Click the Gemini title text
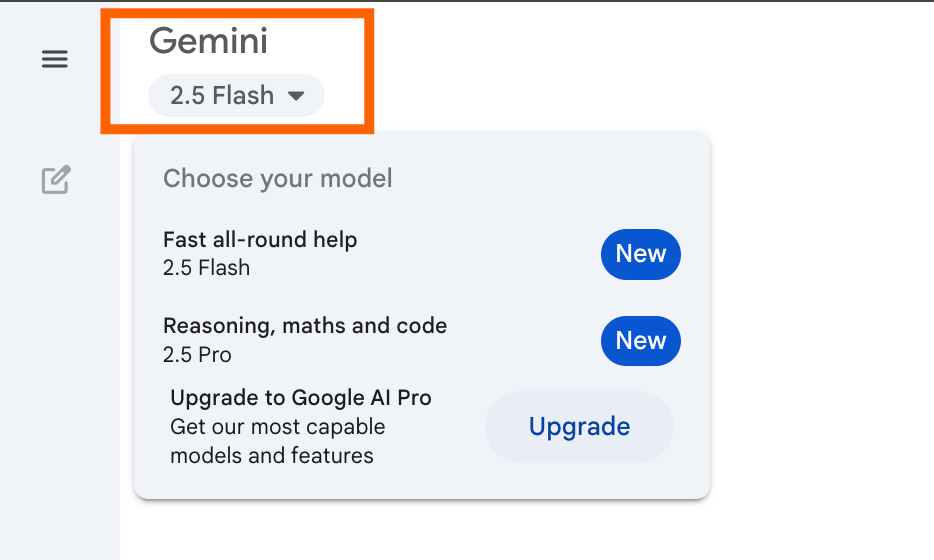 208,41
